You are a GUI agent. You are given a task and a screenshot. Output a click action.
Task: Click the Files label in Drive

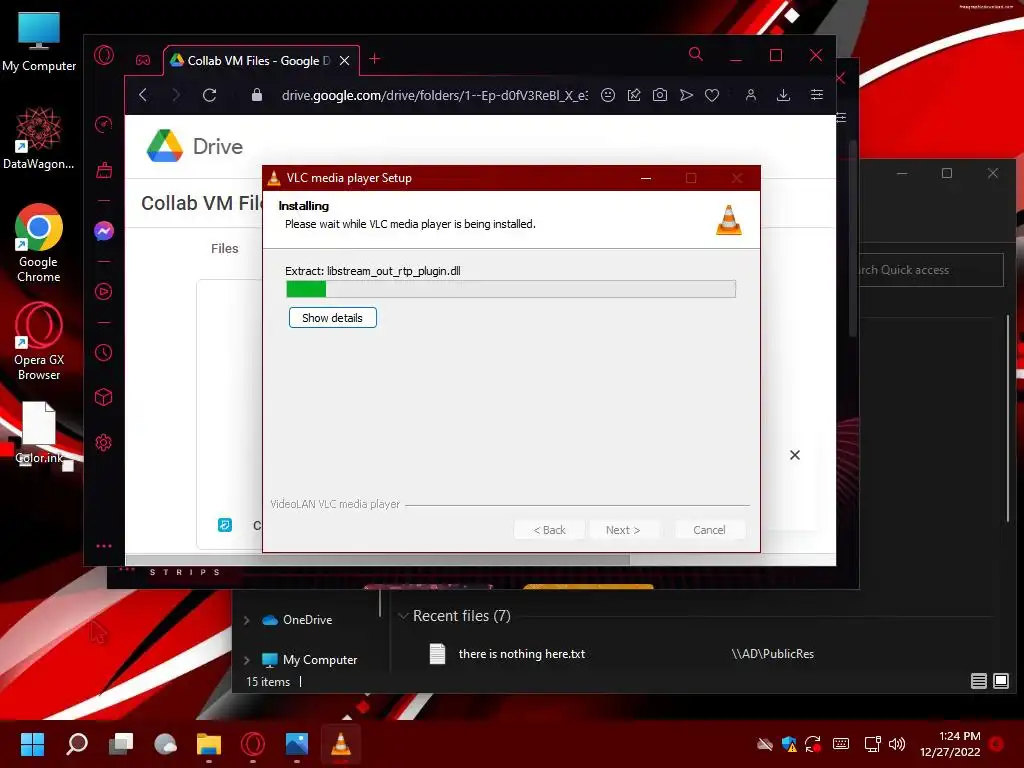[225, 249]
